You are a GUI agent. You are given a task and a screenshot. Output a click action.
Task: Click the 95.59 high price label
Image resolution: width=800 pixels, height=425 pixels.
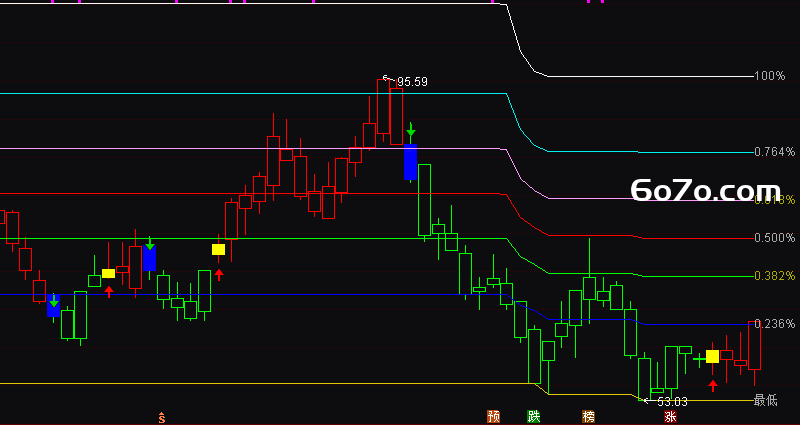coord(412,82)
